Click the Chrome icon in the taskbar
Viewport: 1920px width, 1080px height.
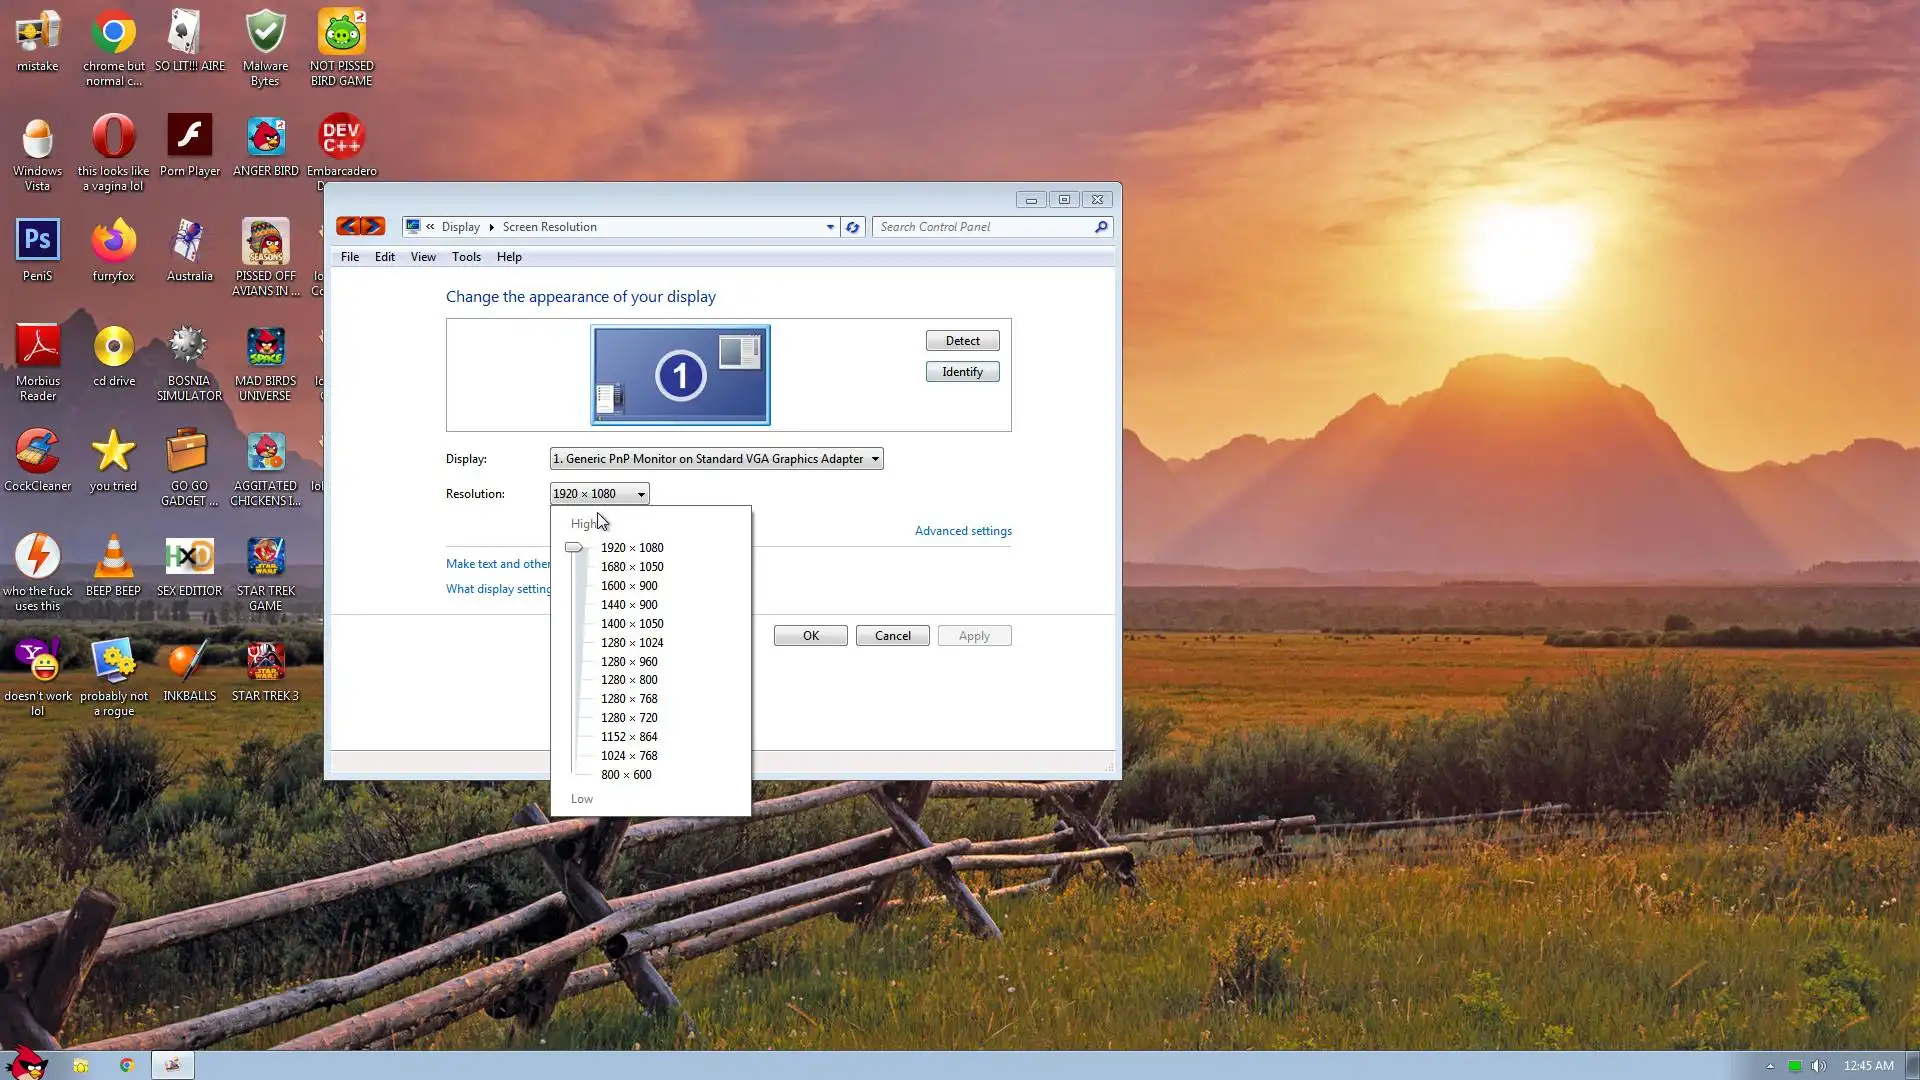(x=126, y=1065)
